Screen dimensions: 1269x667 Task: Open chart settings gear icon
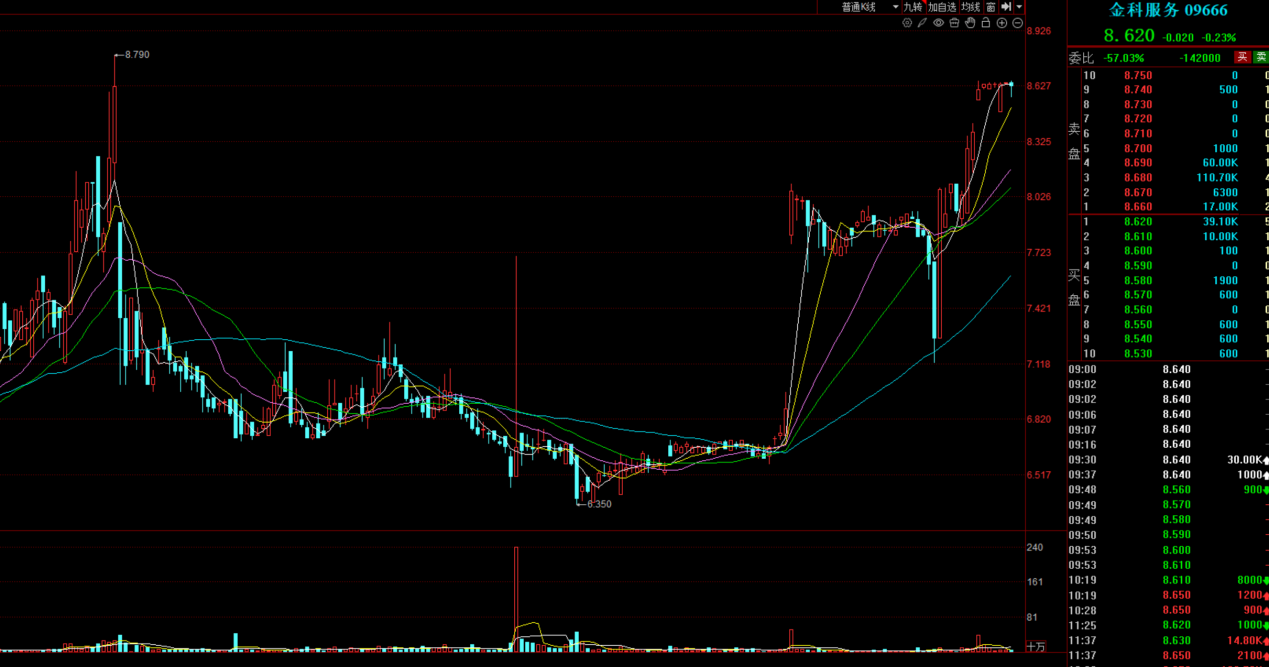point(907,23)
